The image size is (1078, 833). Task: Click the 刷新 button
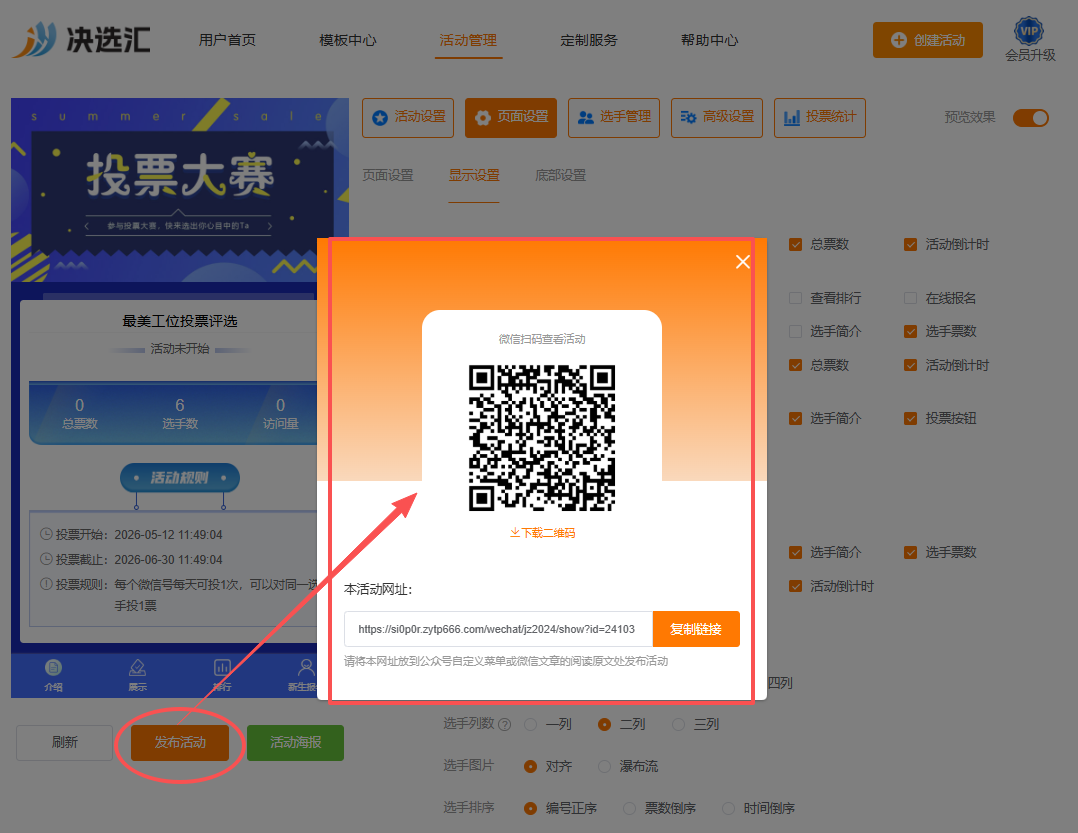point(65,742)
